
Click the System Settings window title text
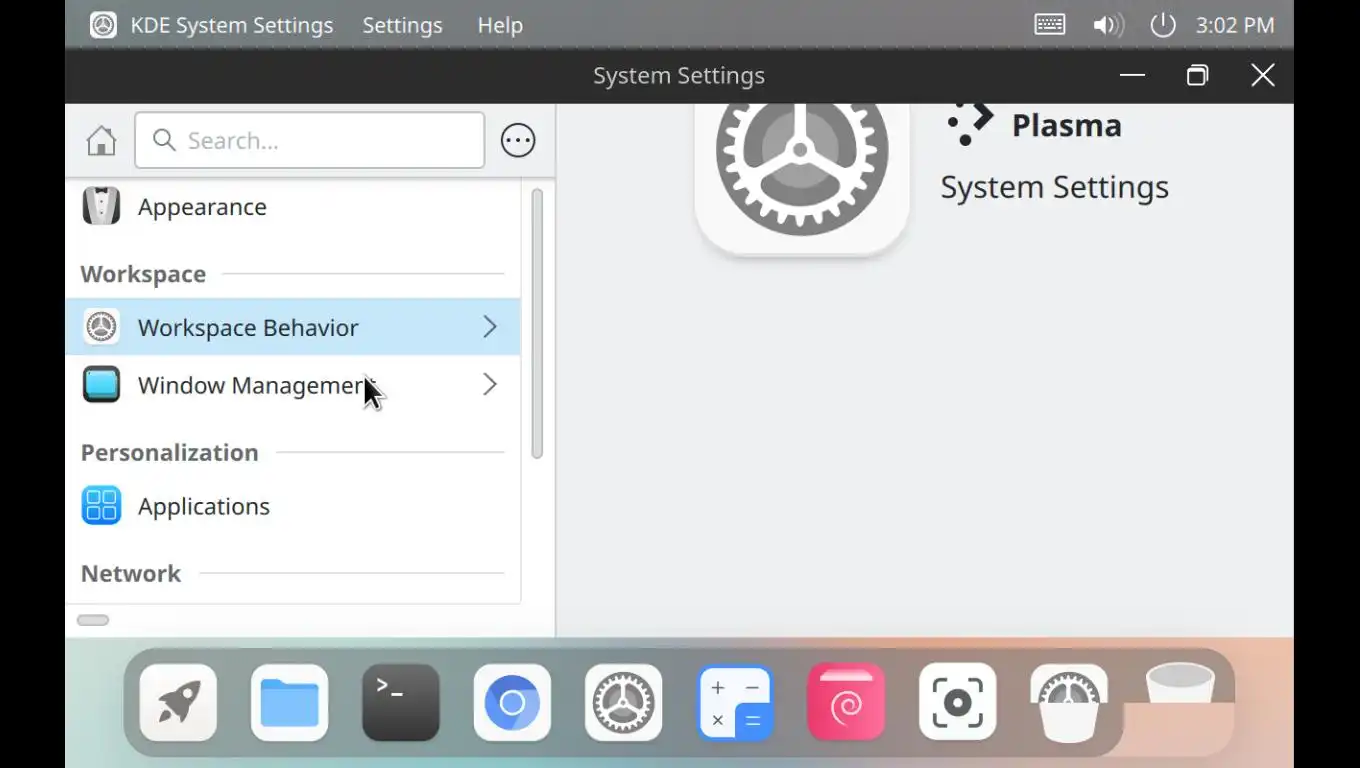(x=679, y=76)
